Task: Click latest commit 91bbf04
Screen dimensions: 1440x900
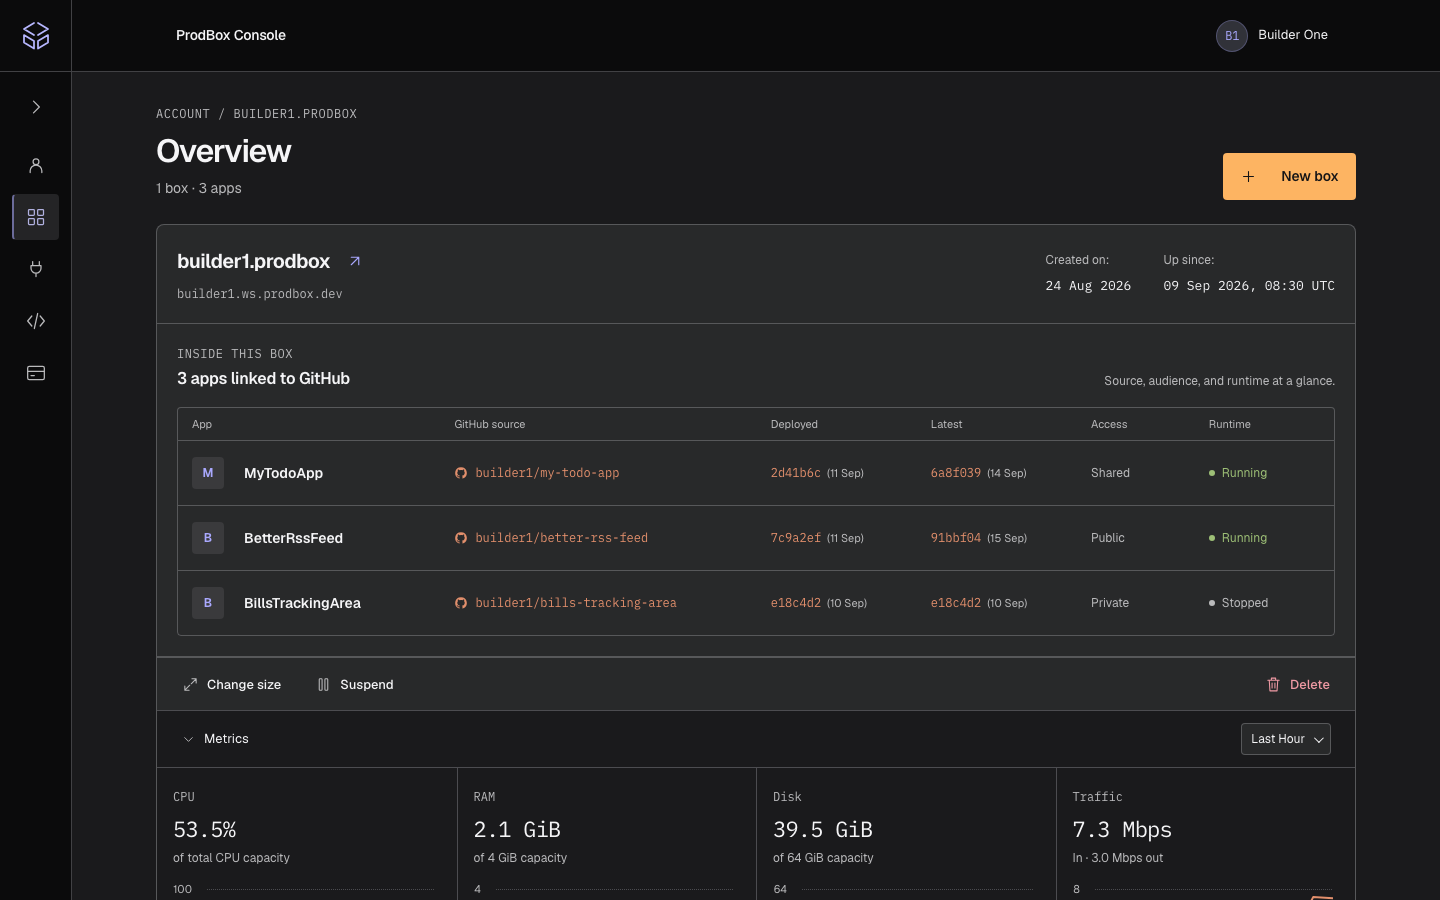Action: click(x=955, y=538)
